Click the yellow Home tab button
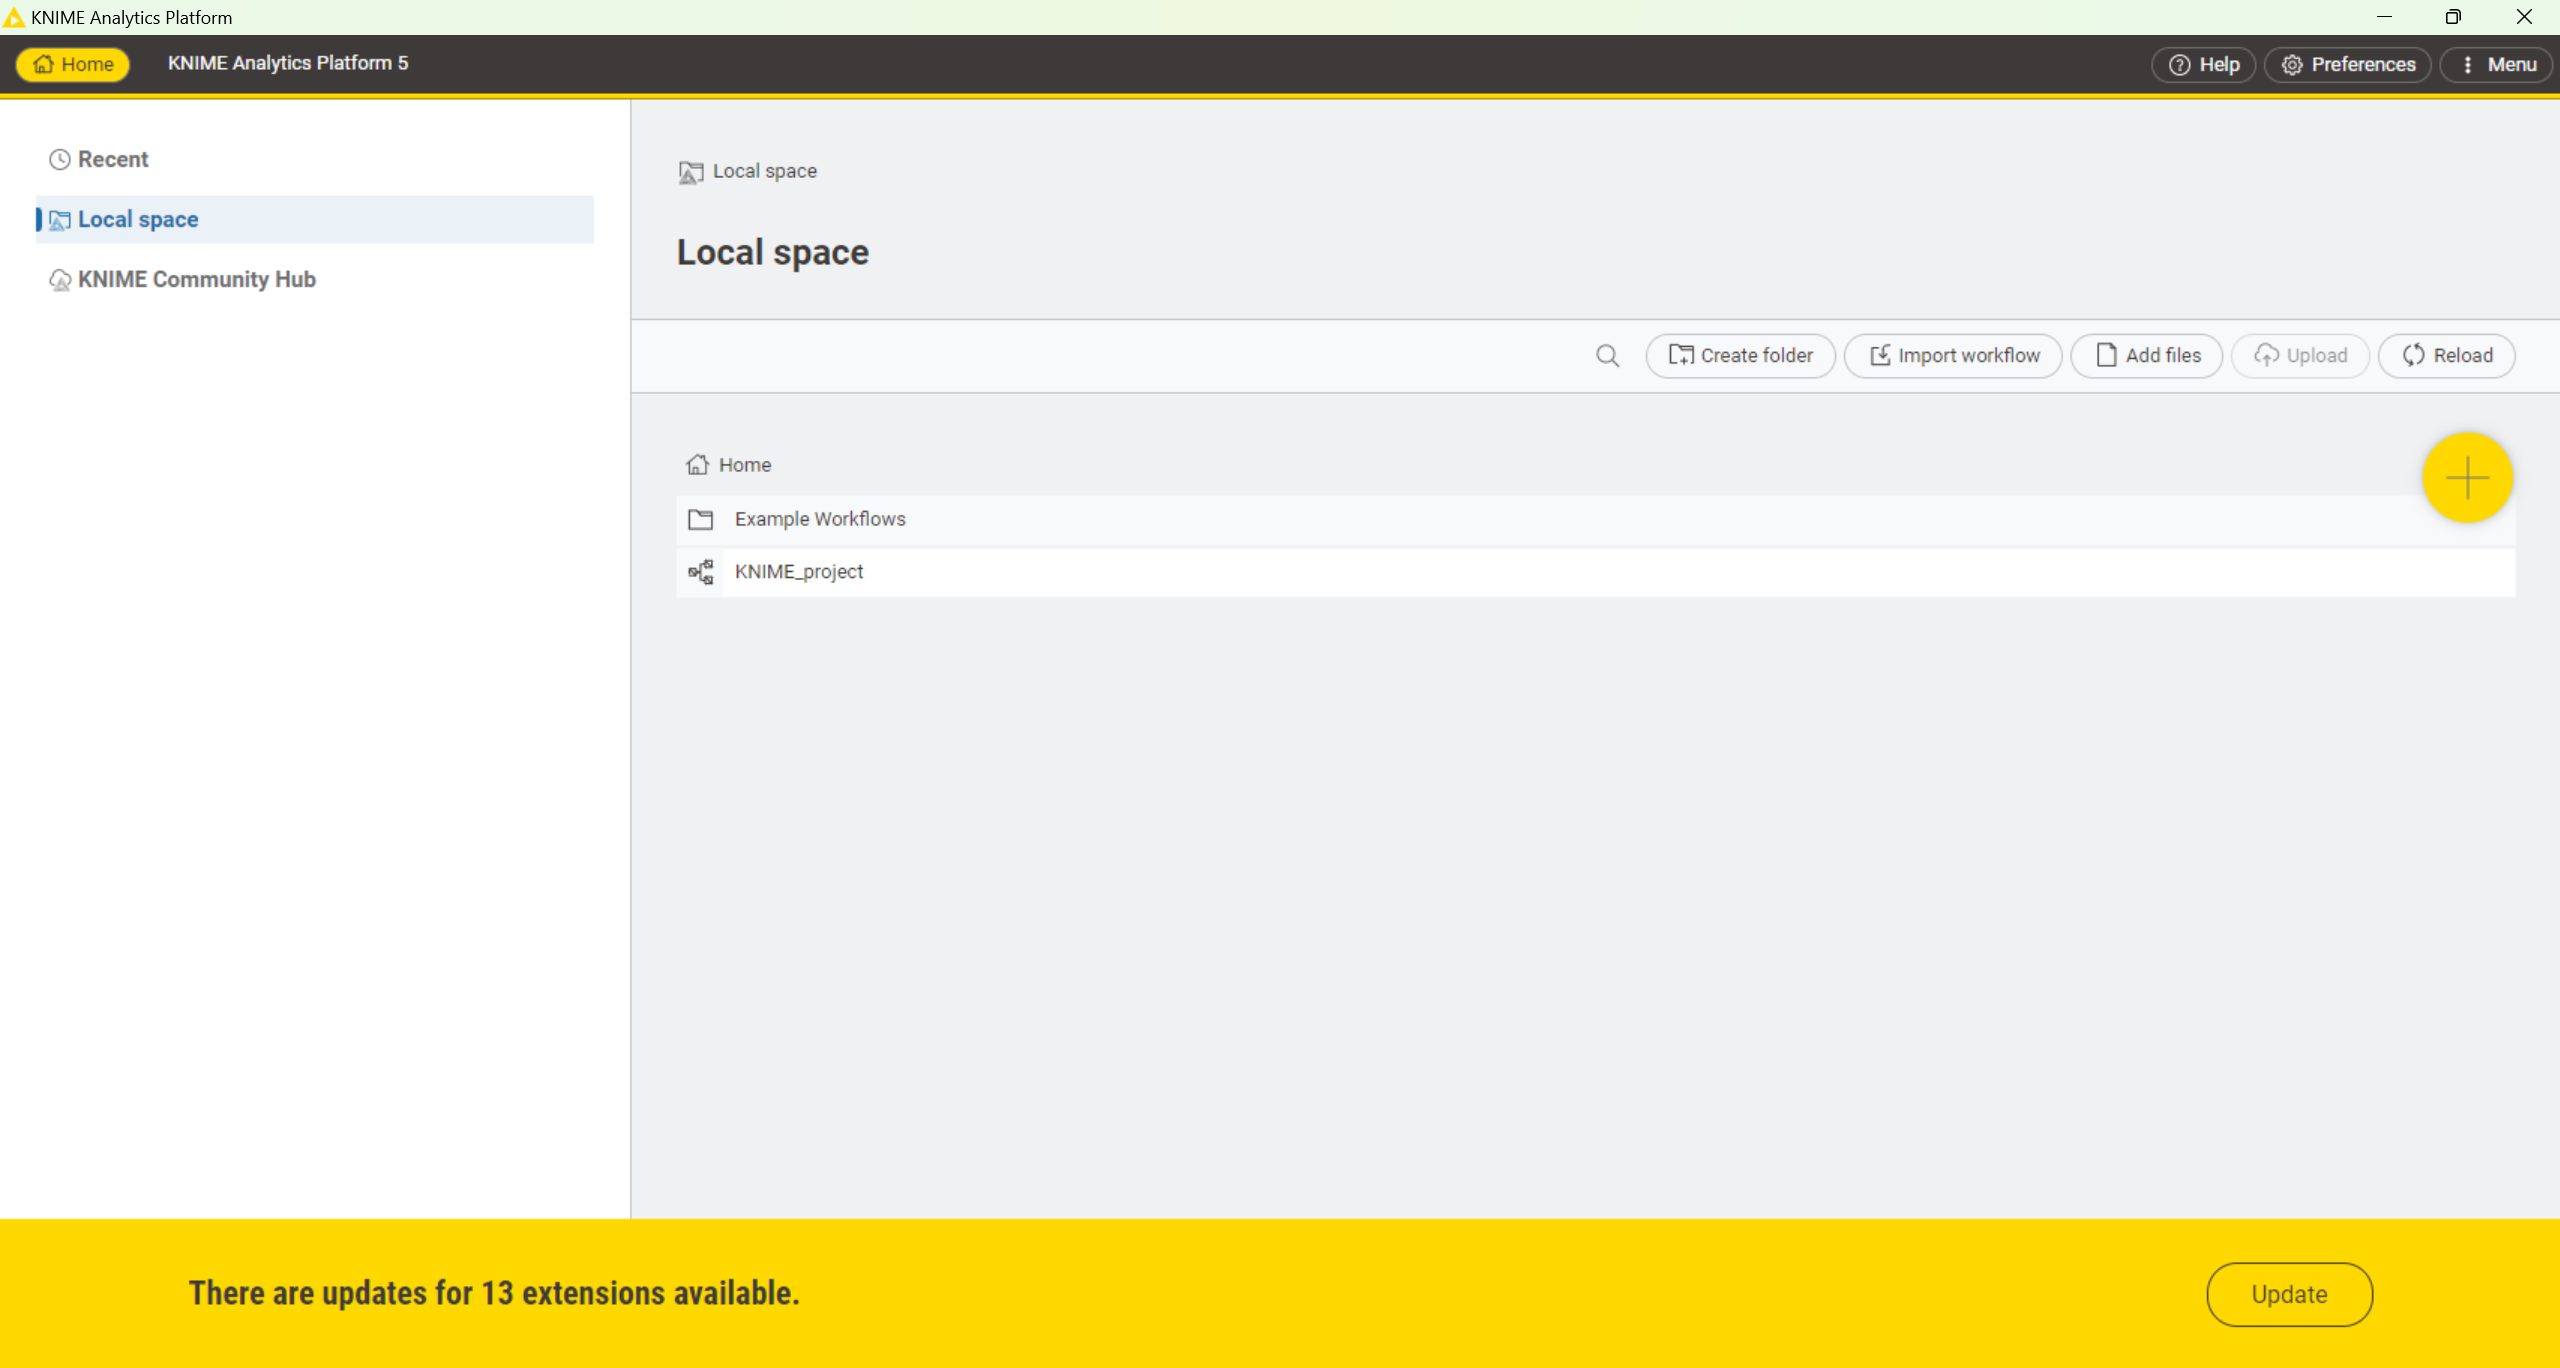2560x1368 pixels. 72,64
